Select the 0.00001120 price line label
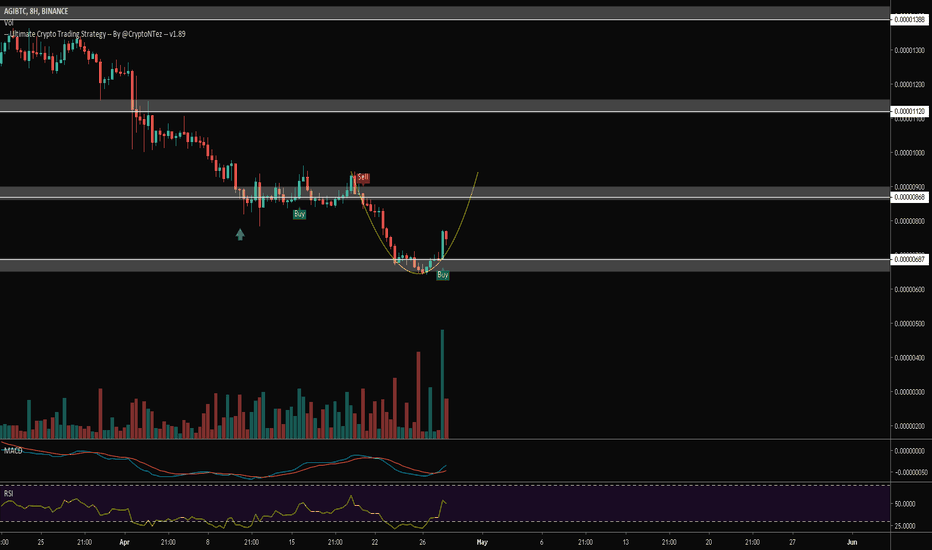Image resolution: width=932 pixels, height=550 pixels. tap(909, 111)
